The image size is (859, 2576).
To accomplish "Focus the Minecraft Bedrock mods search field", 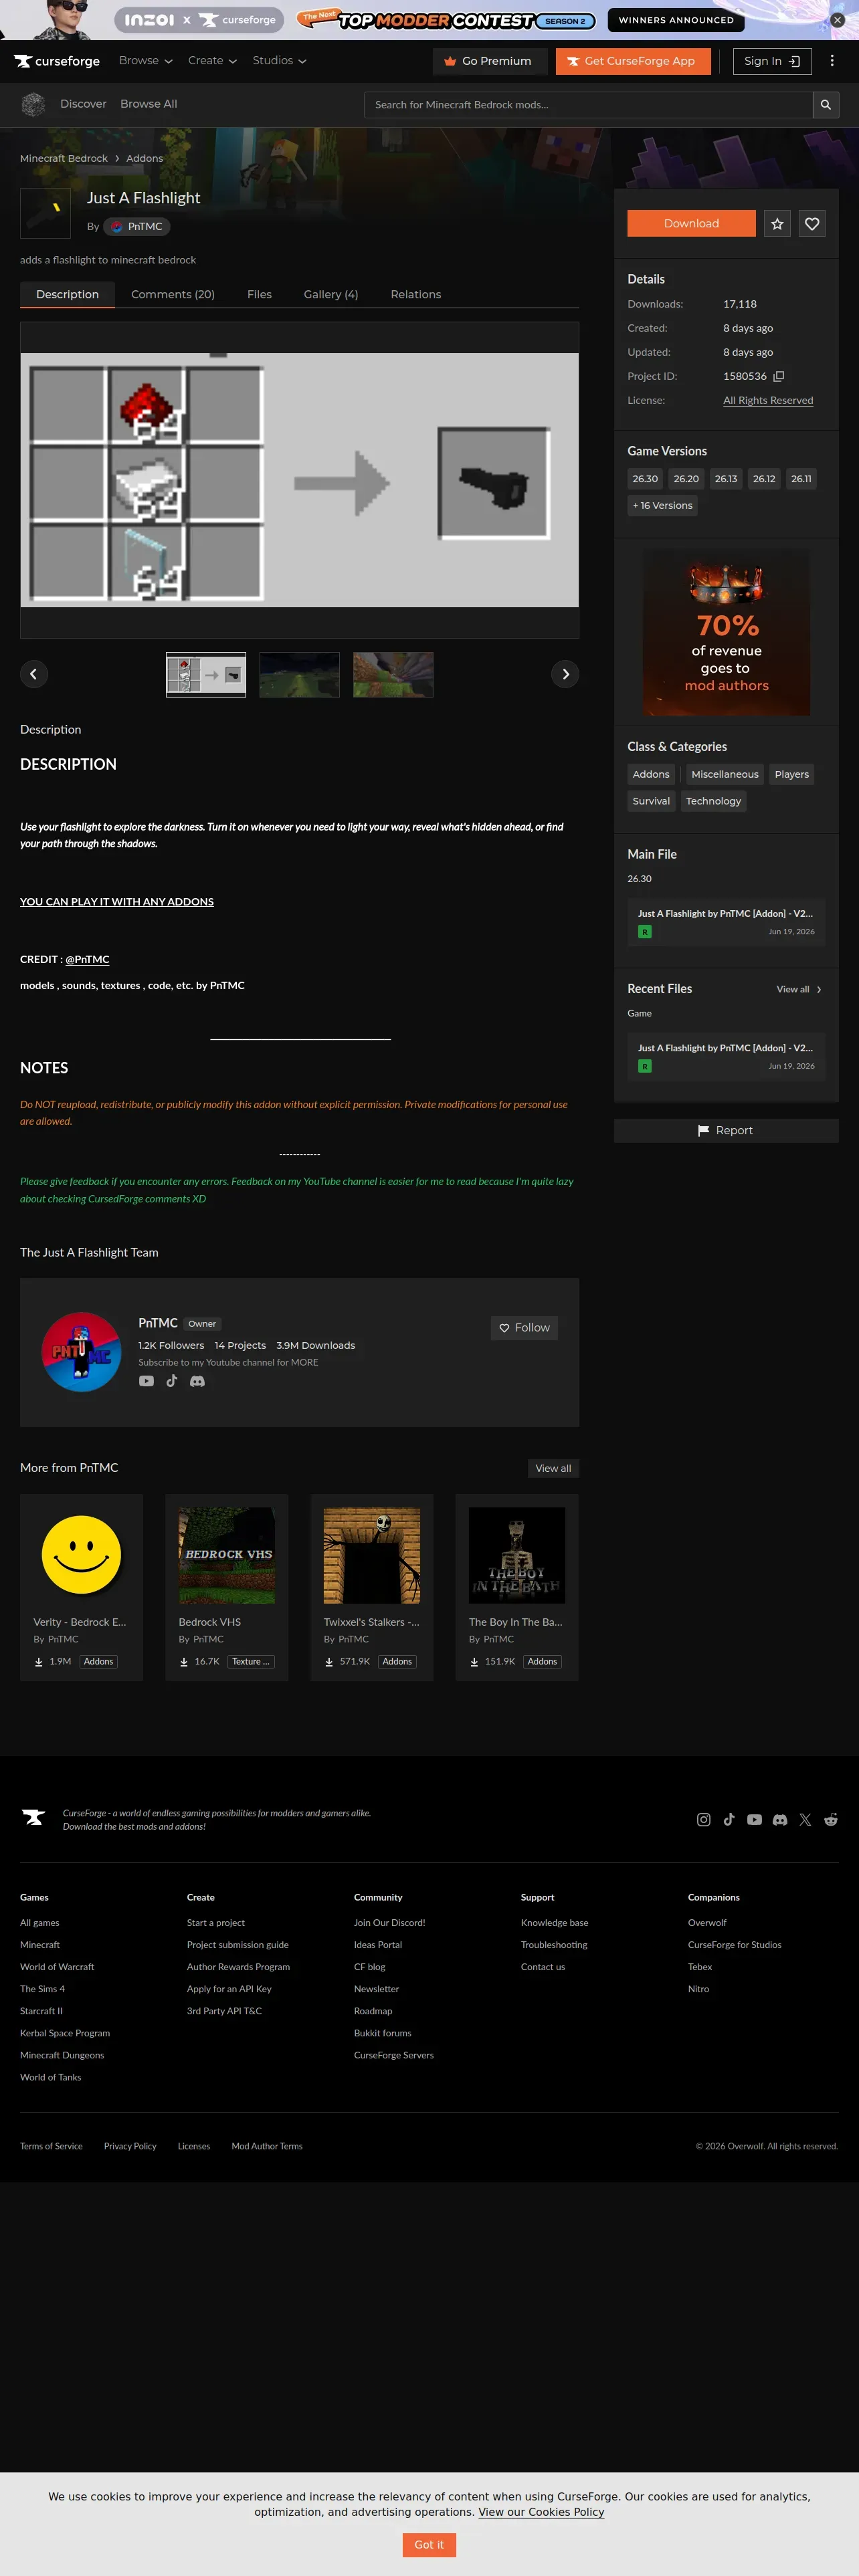I will pyautogui.click(x=588, y=105).
